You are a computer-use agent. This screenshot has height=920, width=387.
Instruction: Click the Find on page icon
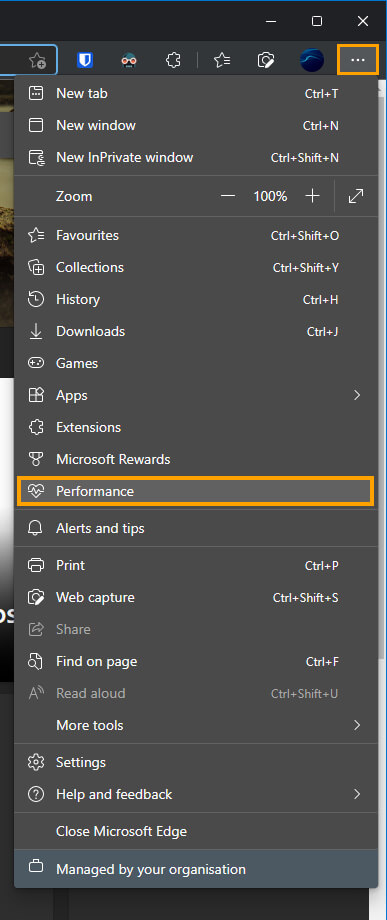(x=36, y=661)
